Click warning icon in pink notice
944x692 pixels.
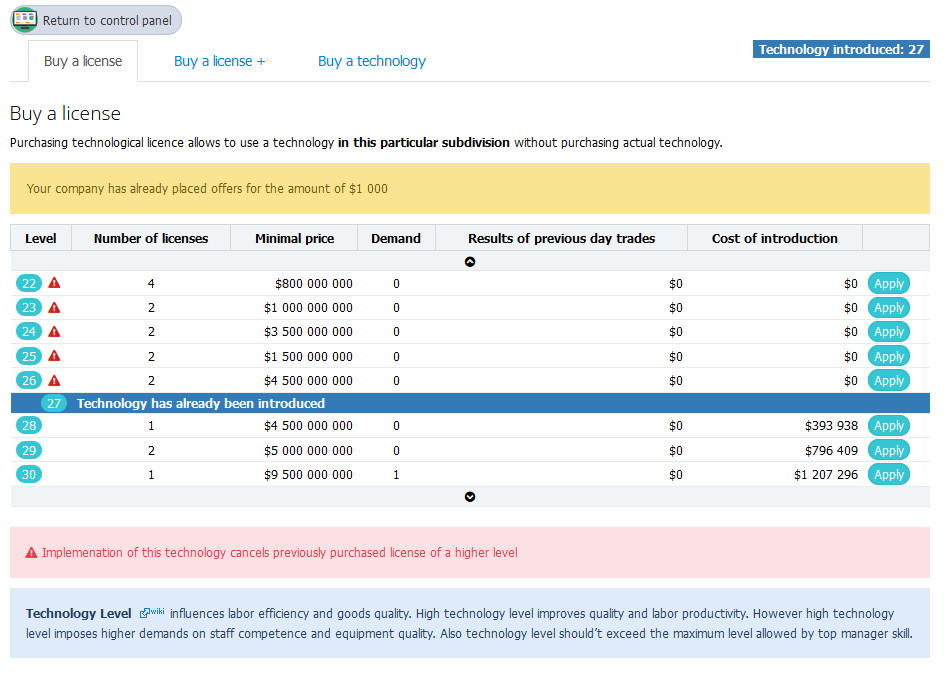(x=31, y=552)
